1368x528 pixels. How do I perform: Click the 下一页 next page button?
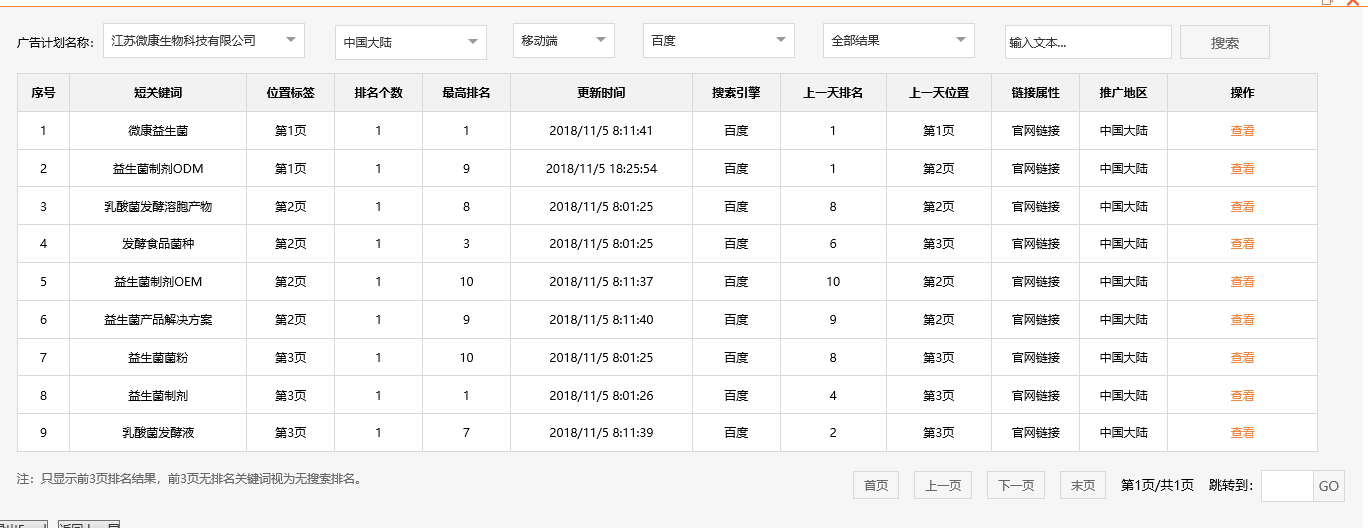point(1016,485)
